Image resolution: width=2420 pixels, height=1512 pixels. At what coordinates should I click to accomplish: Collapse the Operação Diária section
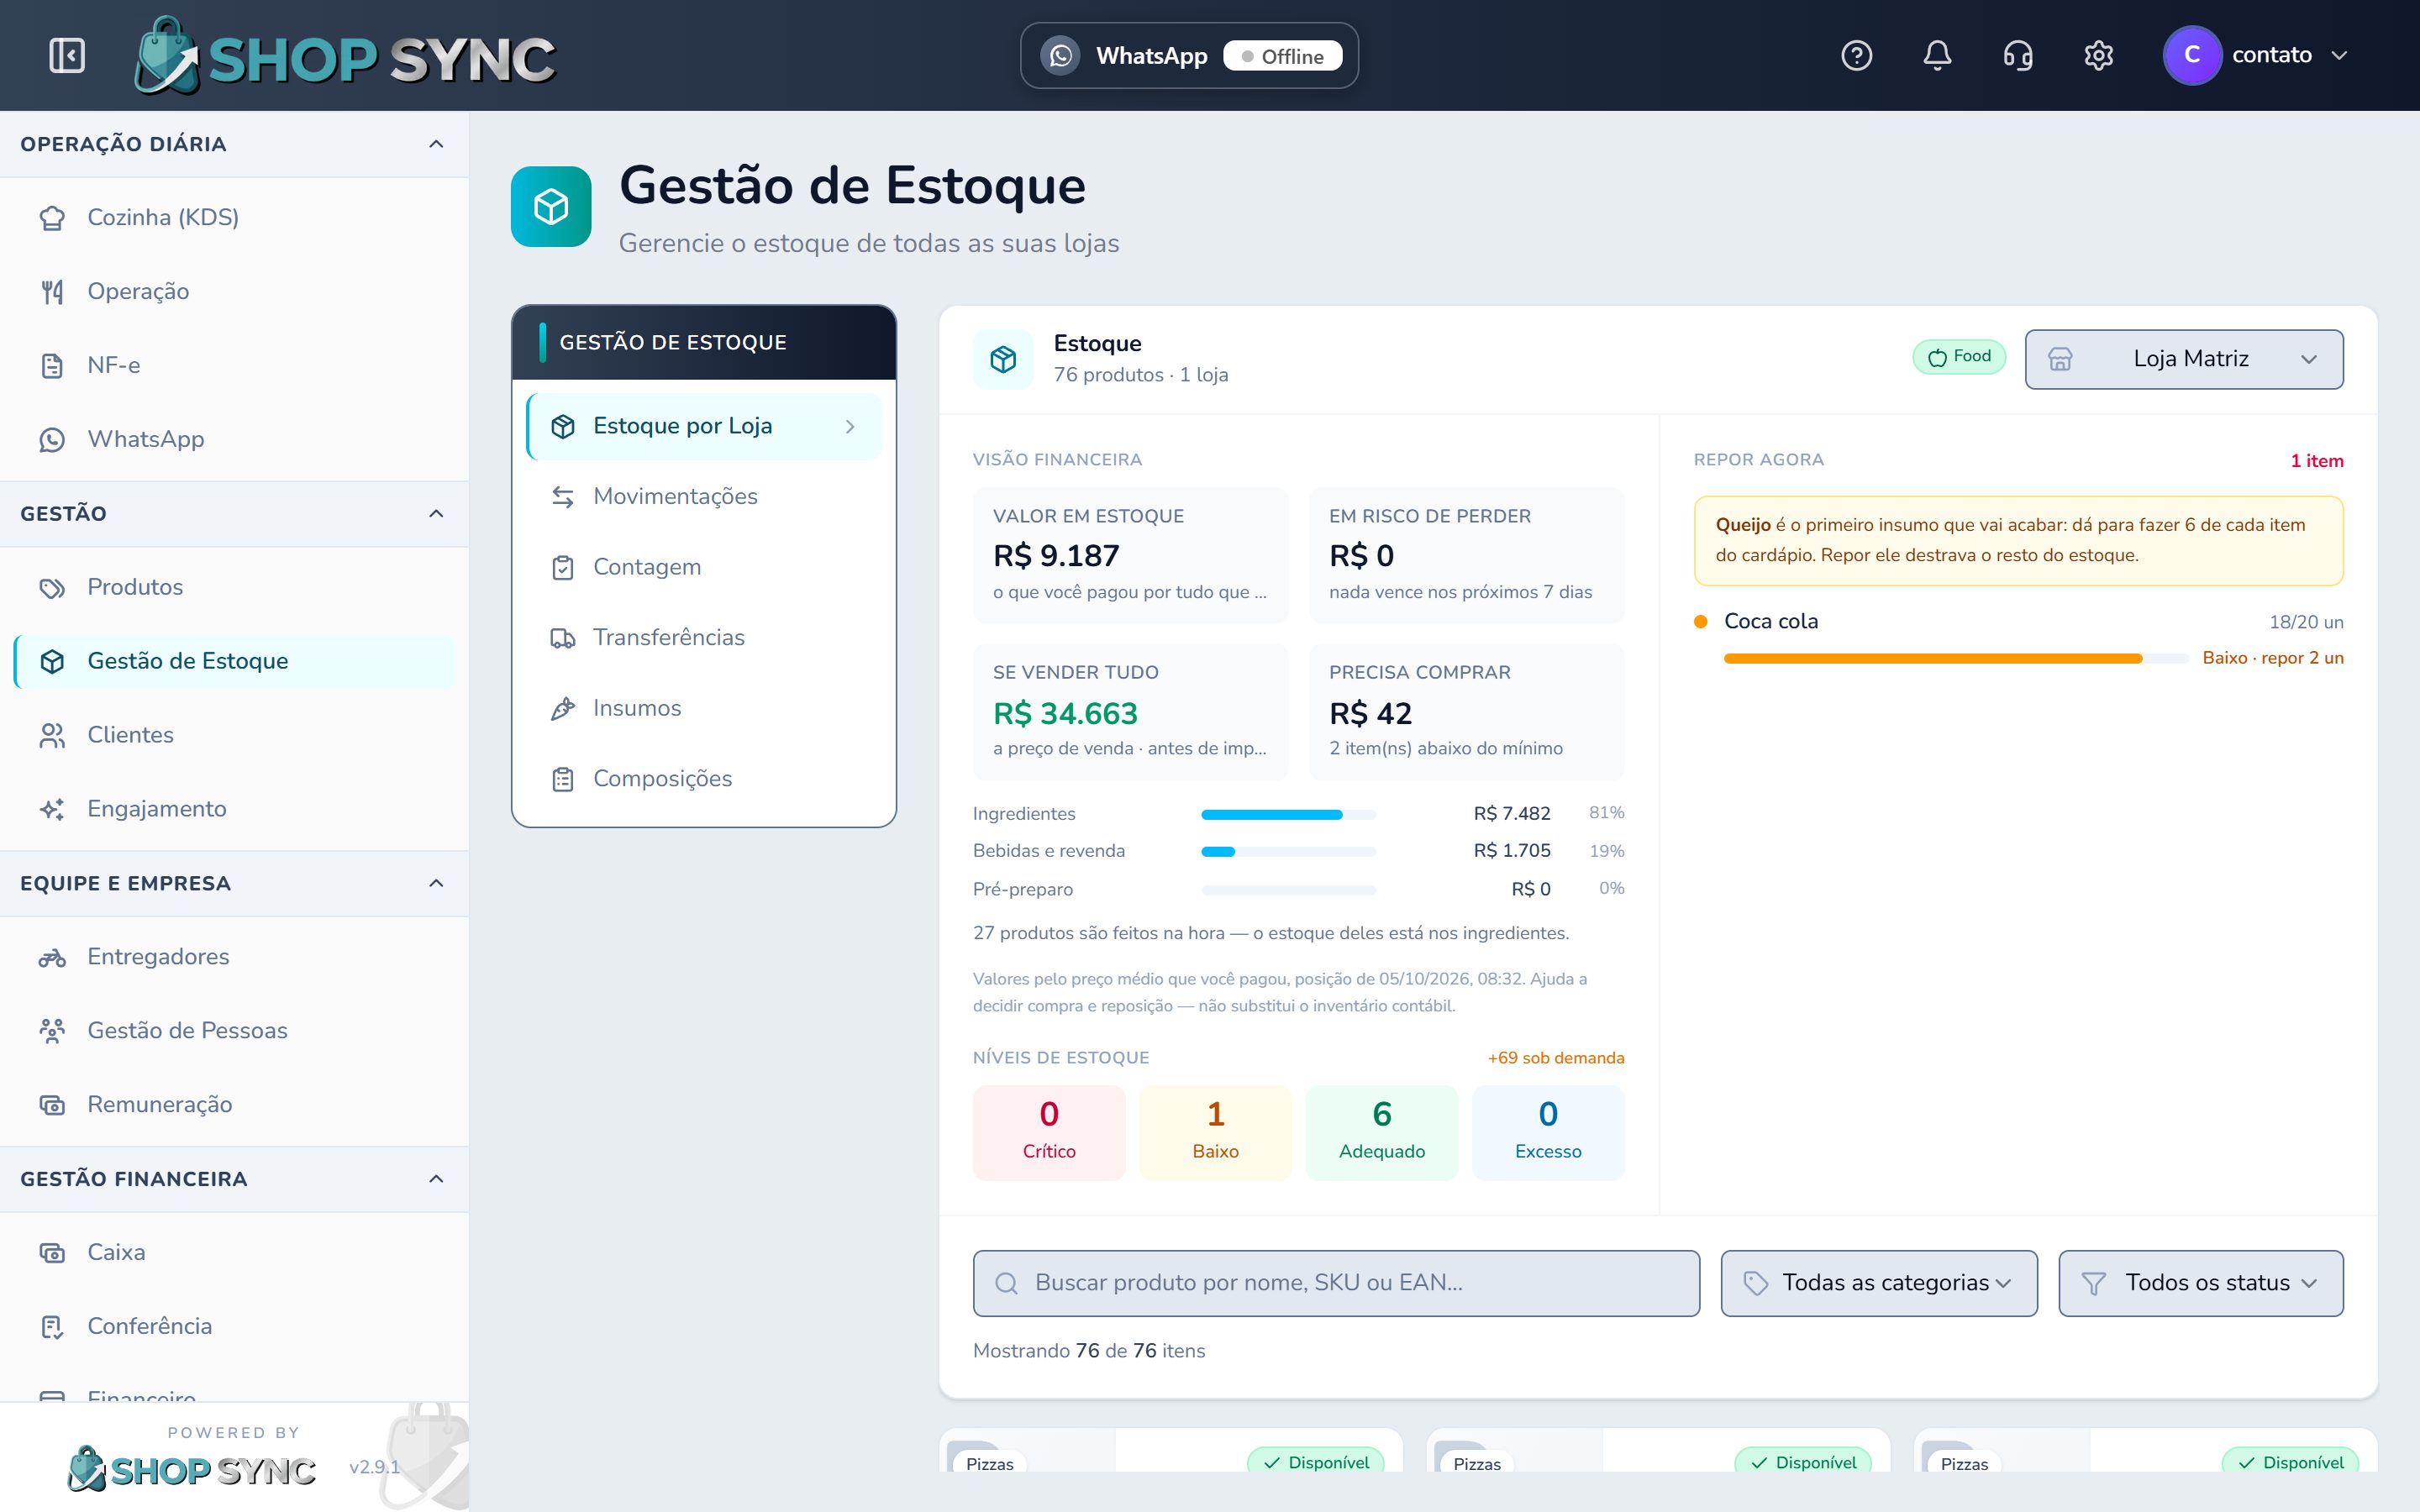coord(436,144)
